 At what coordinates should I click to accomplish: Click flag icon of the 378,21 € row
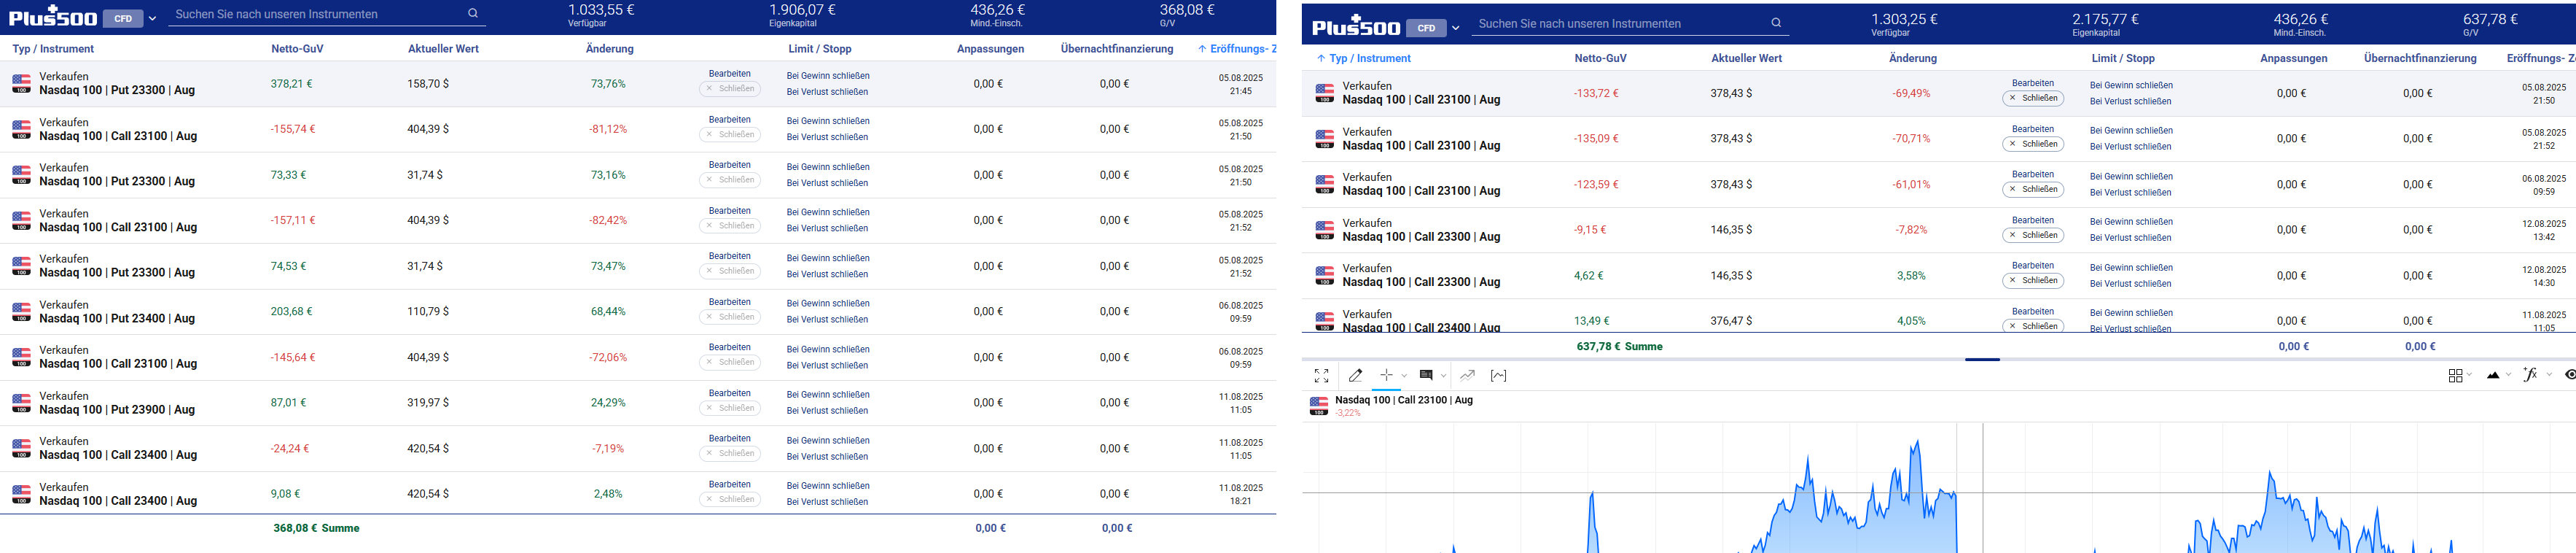(x=21, y=84)
